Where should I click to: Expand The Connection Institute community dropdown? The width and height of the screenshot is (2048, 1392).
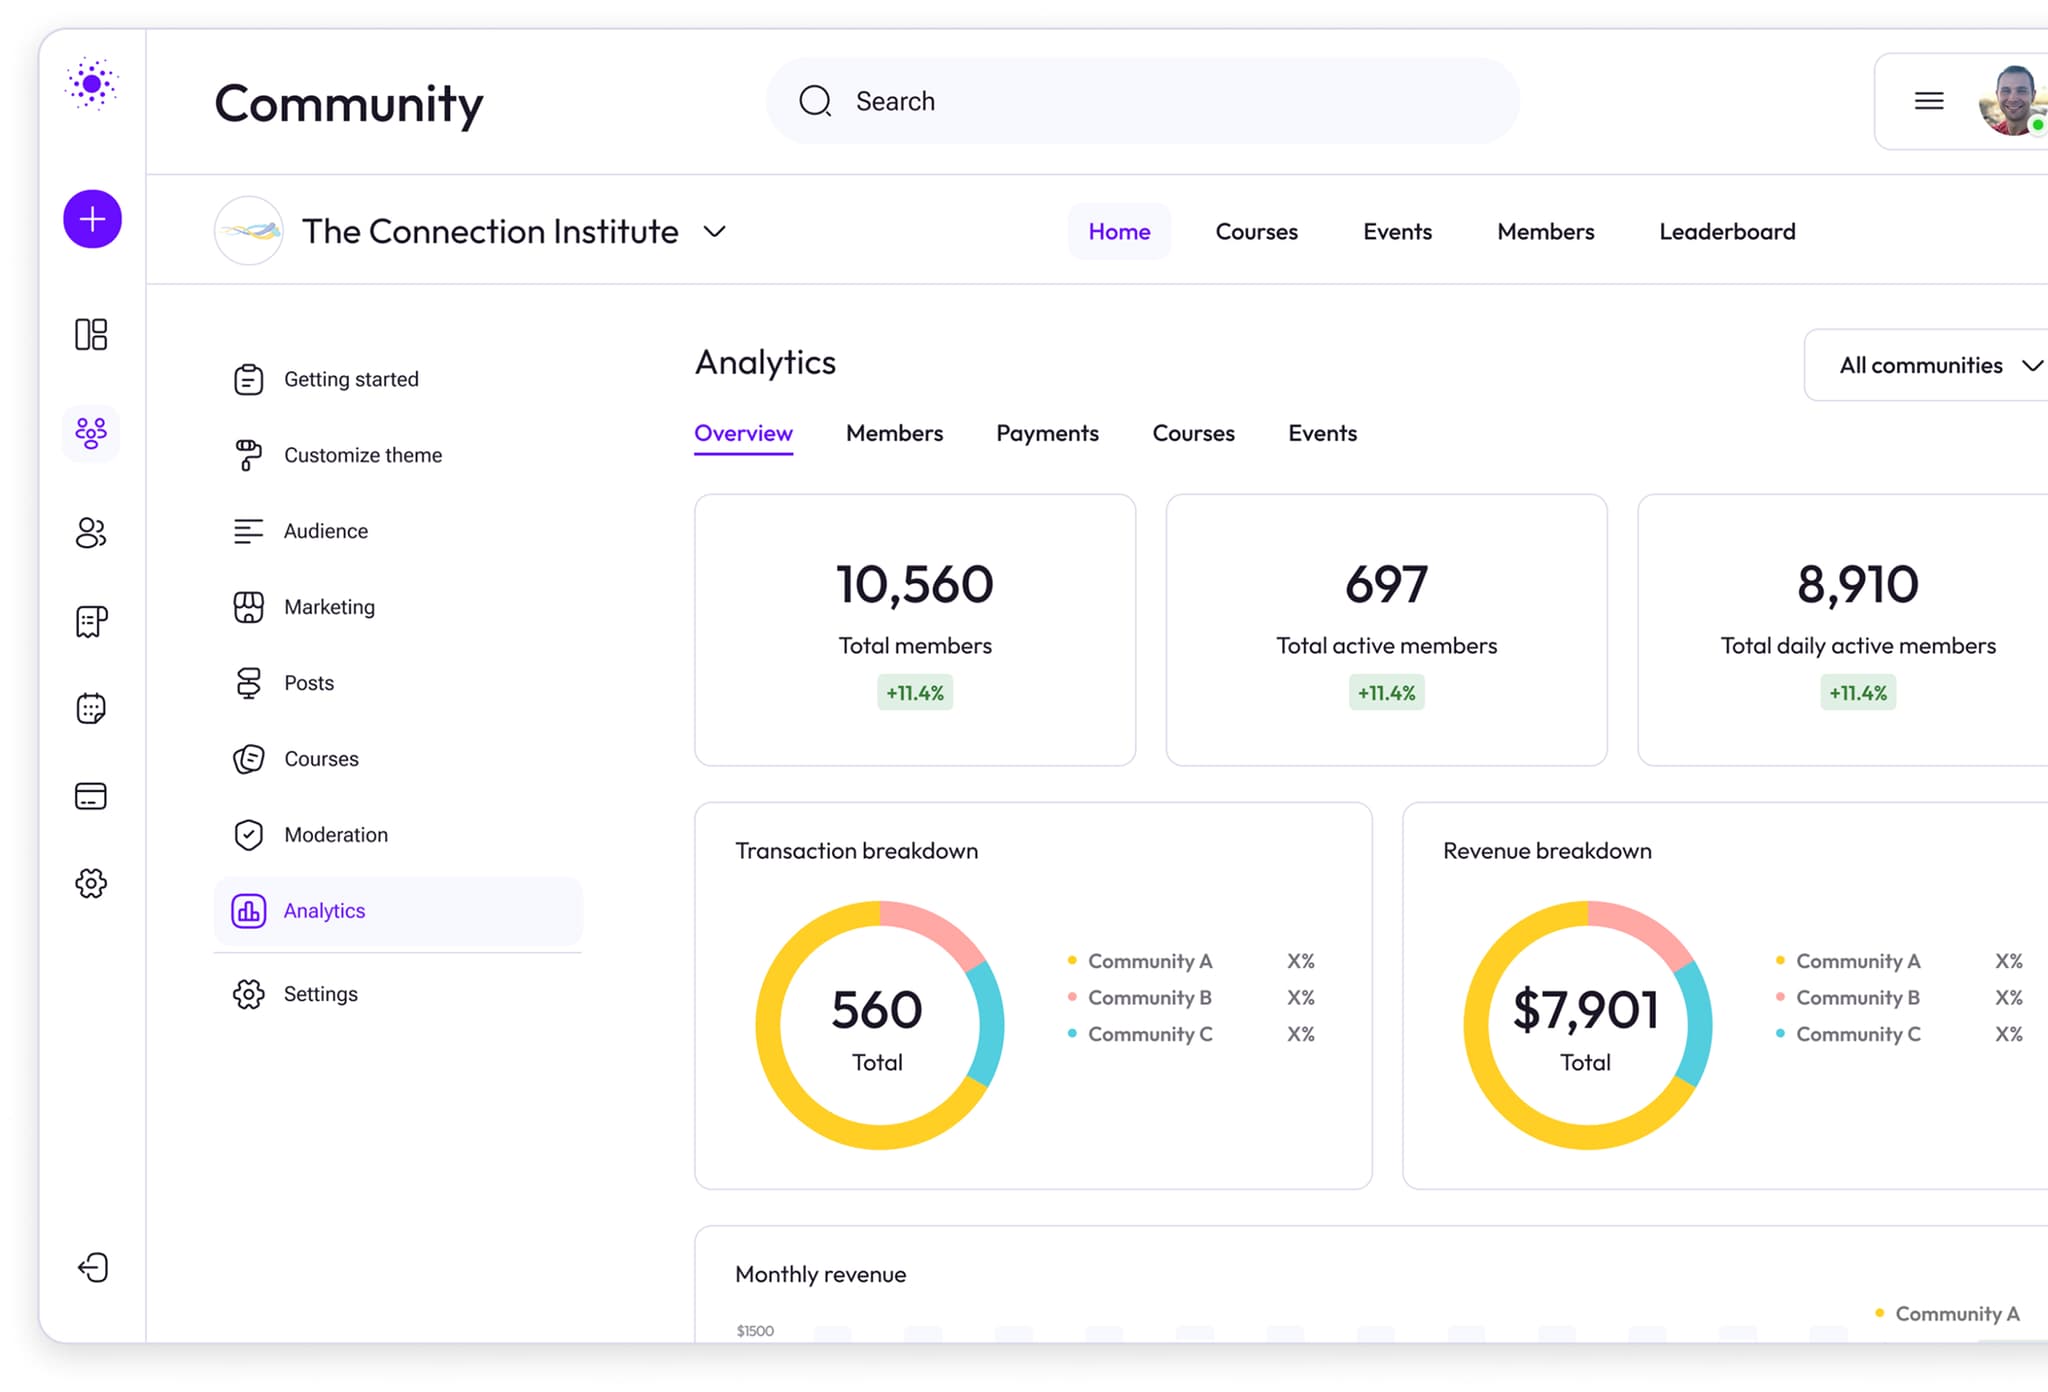coord(714,232)
